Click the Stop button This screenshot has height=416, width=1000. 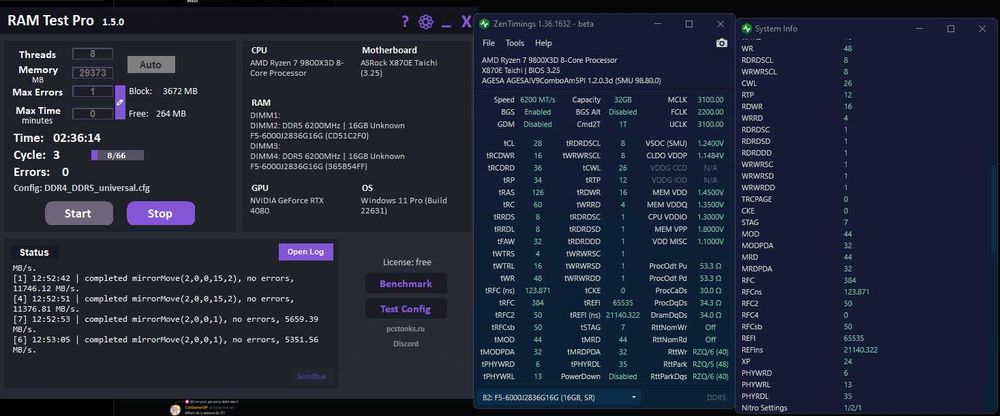pos(160,213)
